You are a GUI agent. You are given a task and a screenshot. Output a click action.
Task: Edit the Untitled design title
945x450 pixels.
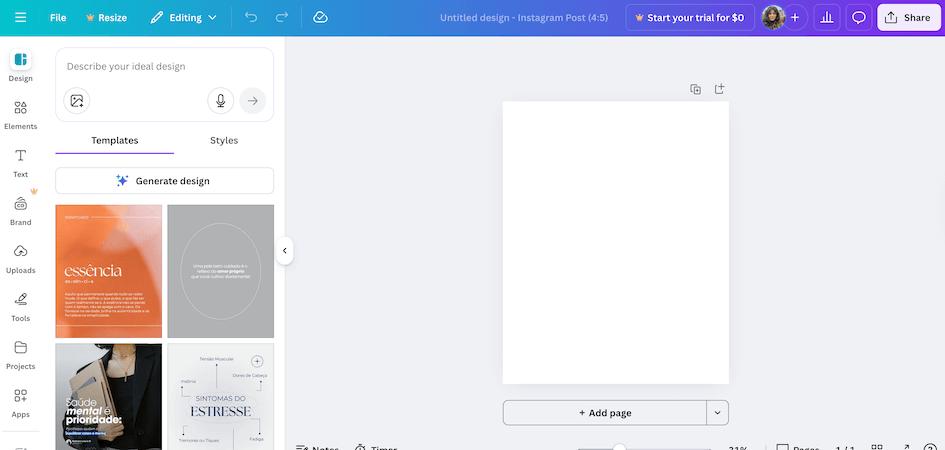pyautogui.click(x=524, y=17)
